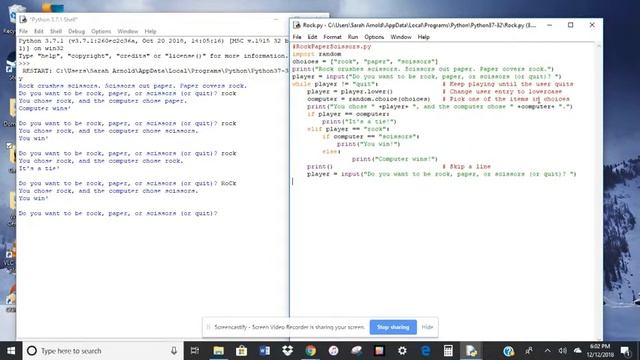Open Shell menu in Python Shell window
The width and height of the screenshot is (640, 360).
click(x=56, y=31)
